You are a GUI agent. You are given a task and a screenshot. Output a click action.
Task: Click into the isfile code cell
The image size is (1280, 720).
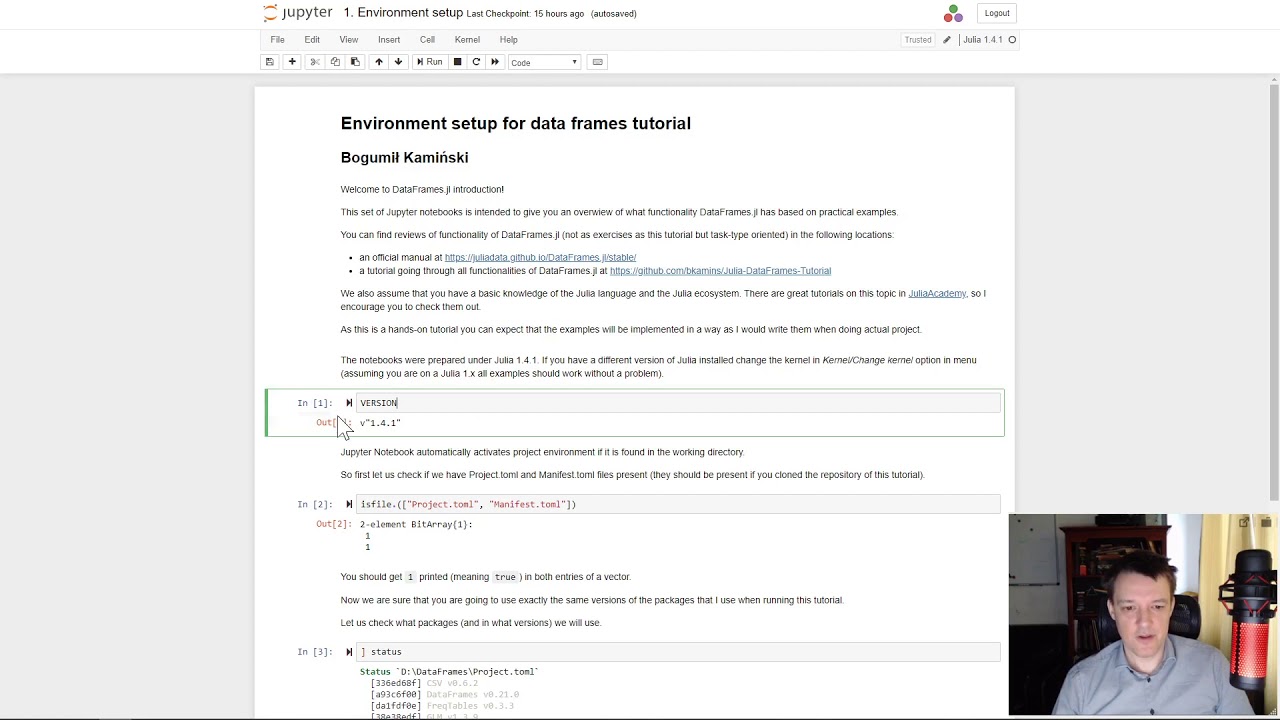point(678,504)
